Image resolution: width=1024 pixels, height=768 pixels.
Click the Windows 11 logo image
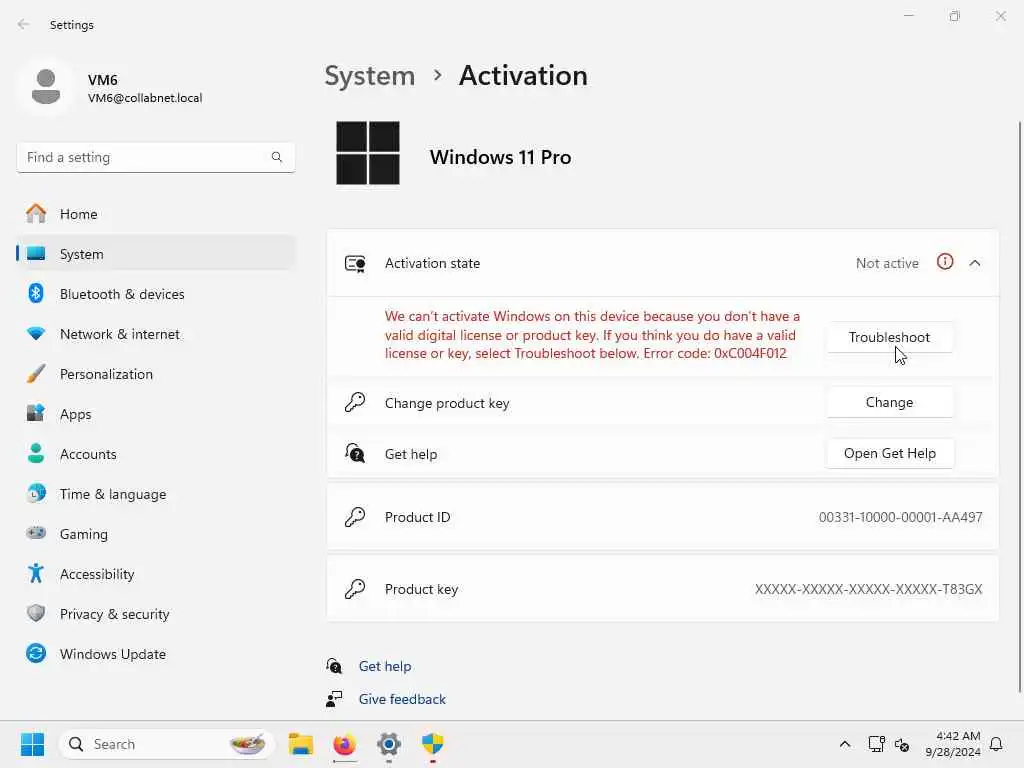point(368,153)
